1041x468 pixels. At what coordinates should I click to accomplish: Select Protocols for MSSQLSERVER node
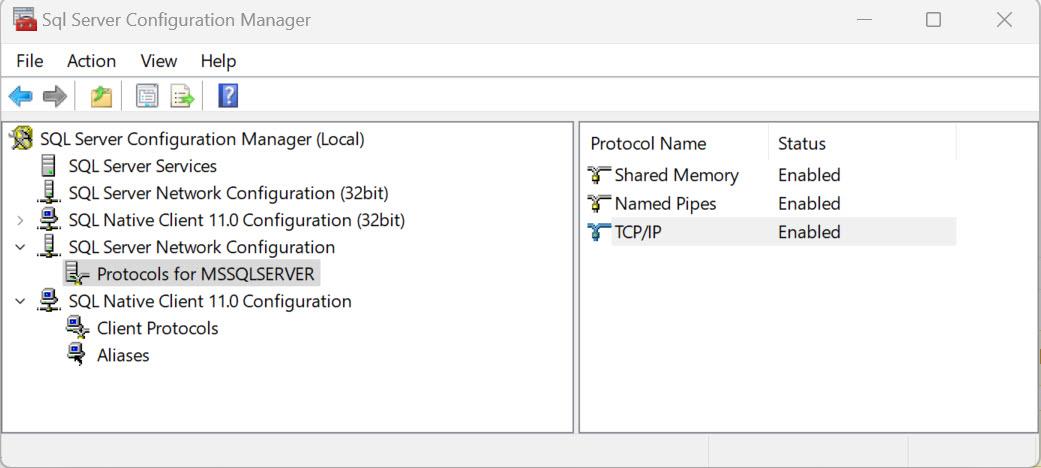click(205, 274)
